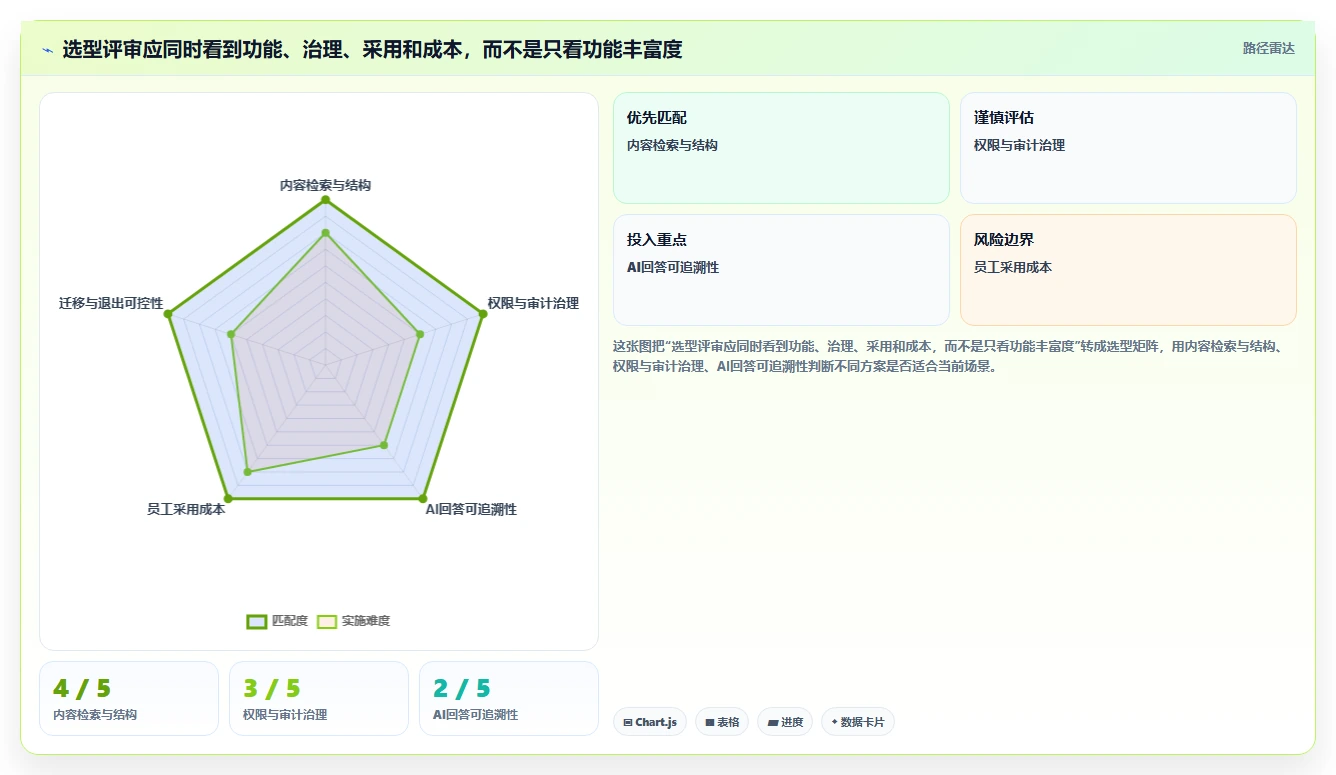The image size is (1336, 775).
Task: Click outer radar point at AI回答可追溯性
Action: (x=422, y=498)
